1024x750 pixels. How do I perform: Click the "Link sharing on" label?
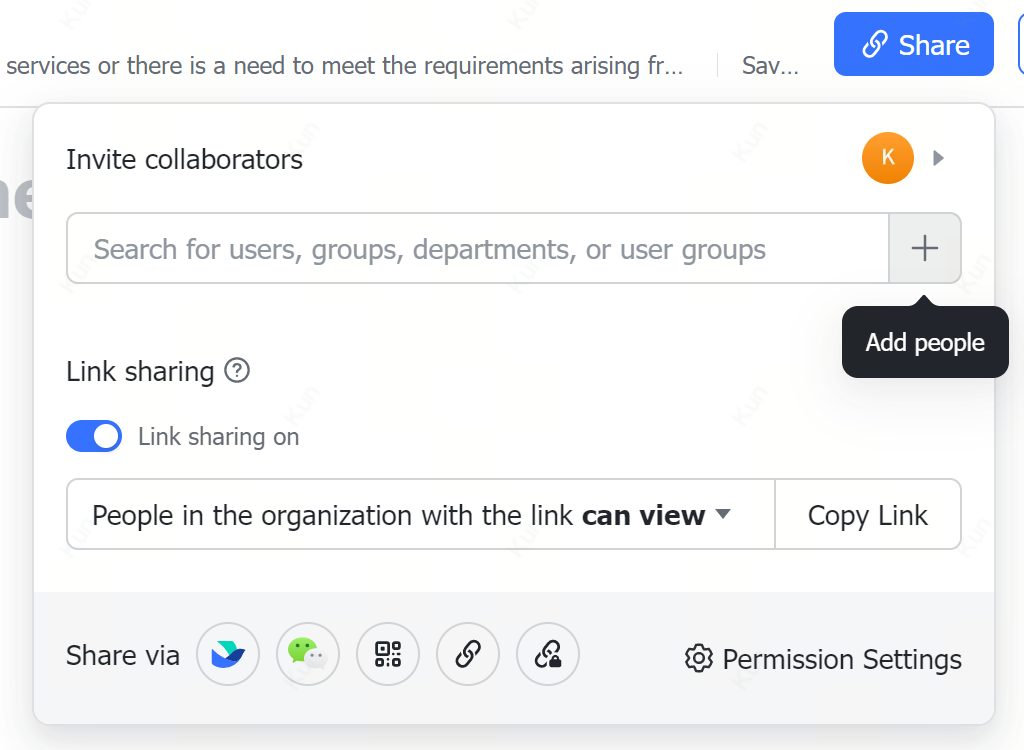pos(218,437)
